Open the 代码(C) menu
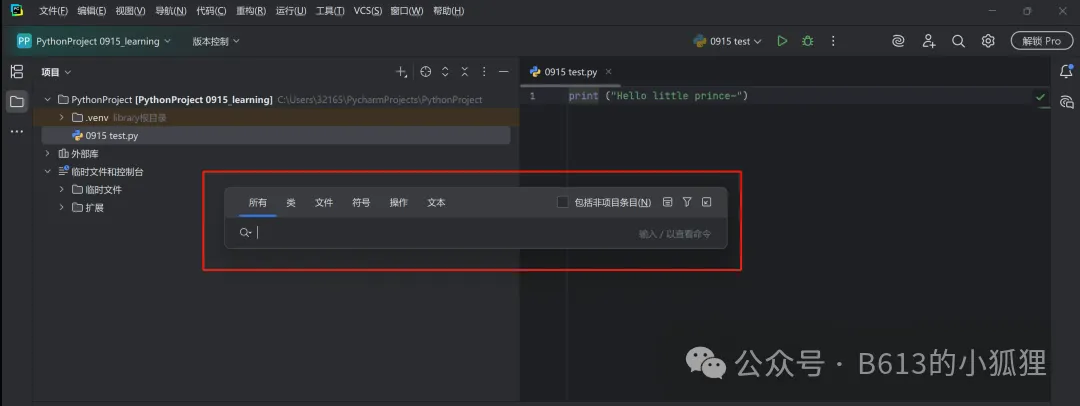Screen dimensions: 1080x406 tap(211, 11)
